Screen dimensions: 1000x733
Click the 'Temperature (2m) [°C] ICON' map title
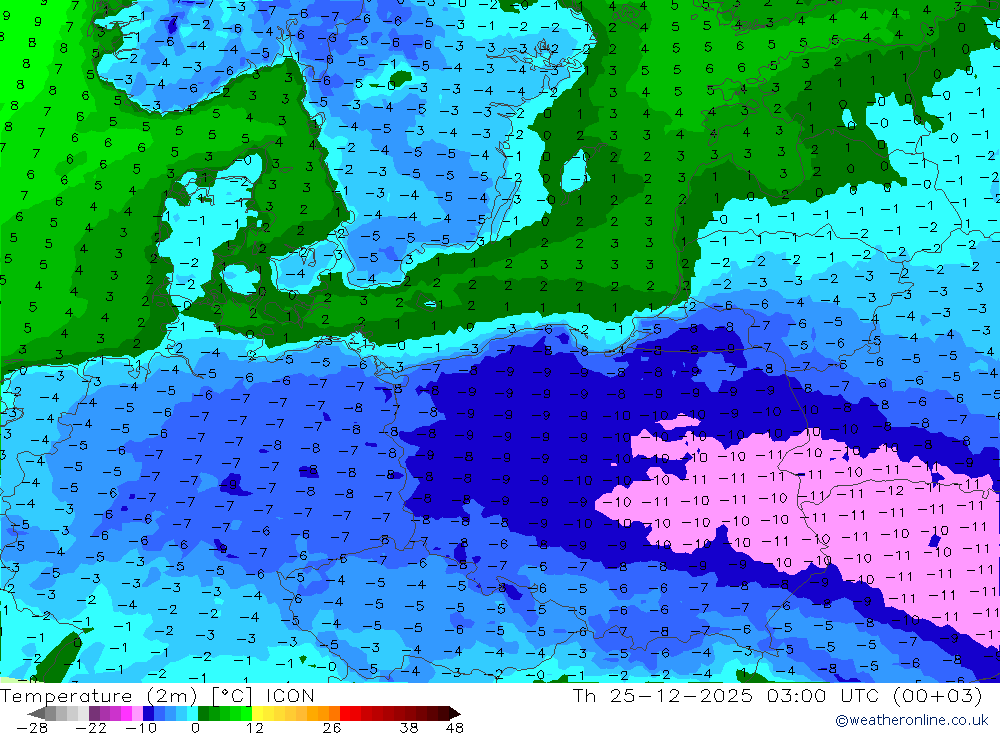click(x=157, y=695)
